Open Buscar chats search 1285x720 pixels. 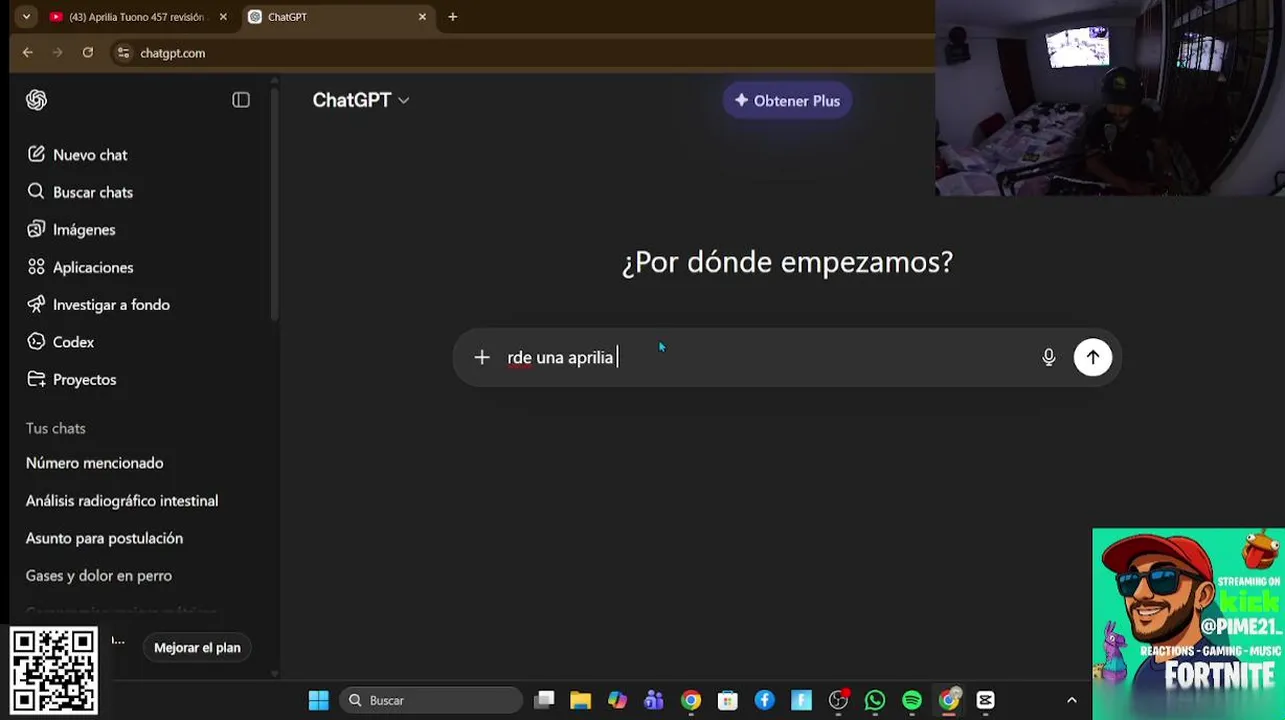click(80, 192)
